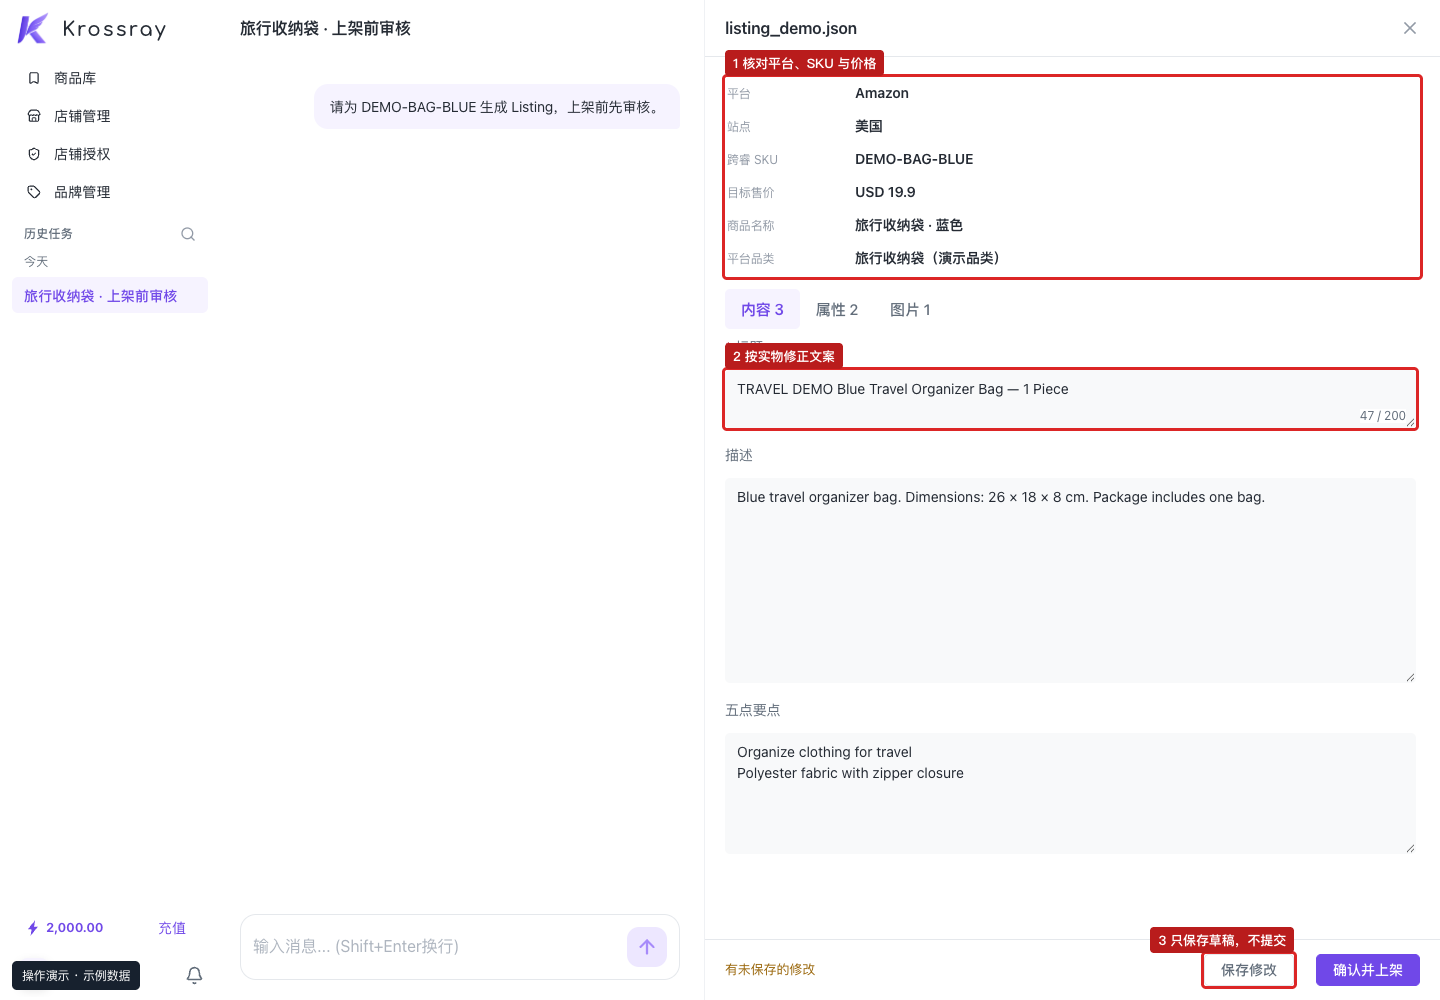Click the 2,000.00 credits balance

pos(75,928)
